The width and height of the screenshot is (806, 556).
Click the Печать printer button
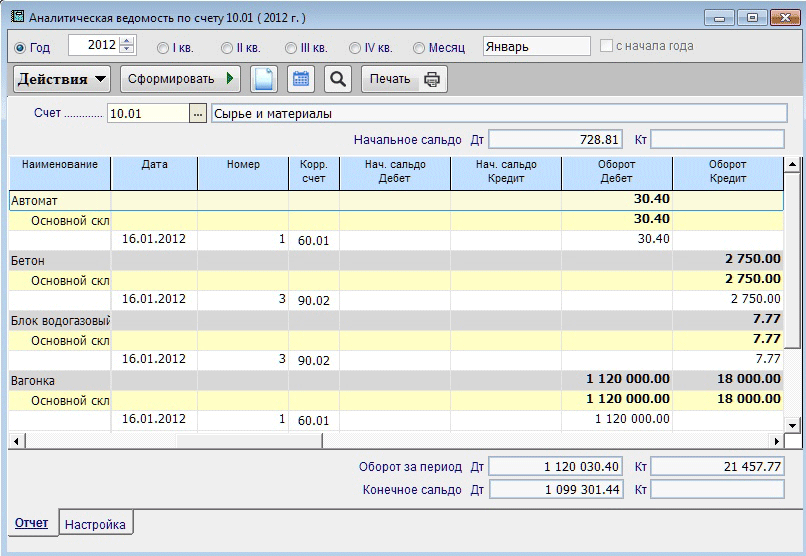404,79
